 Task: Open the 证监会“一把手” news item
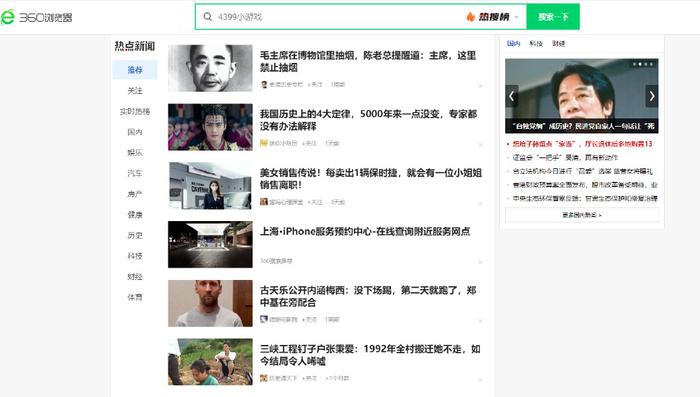pyautogui.click(x=565, y=158)
